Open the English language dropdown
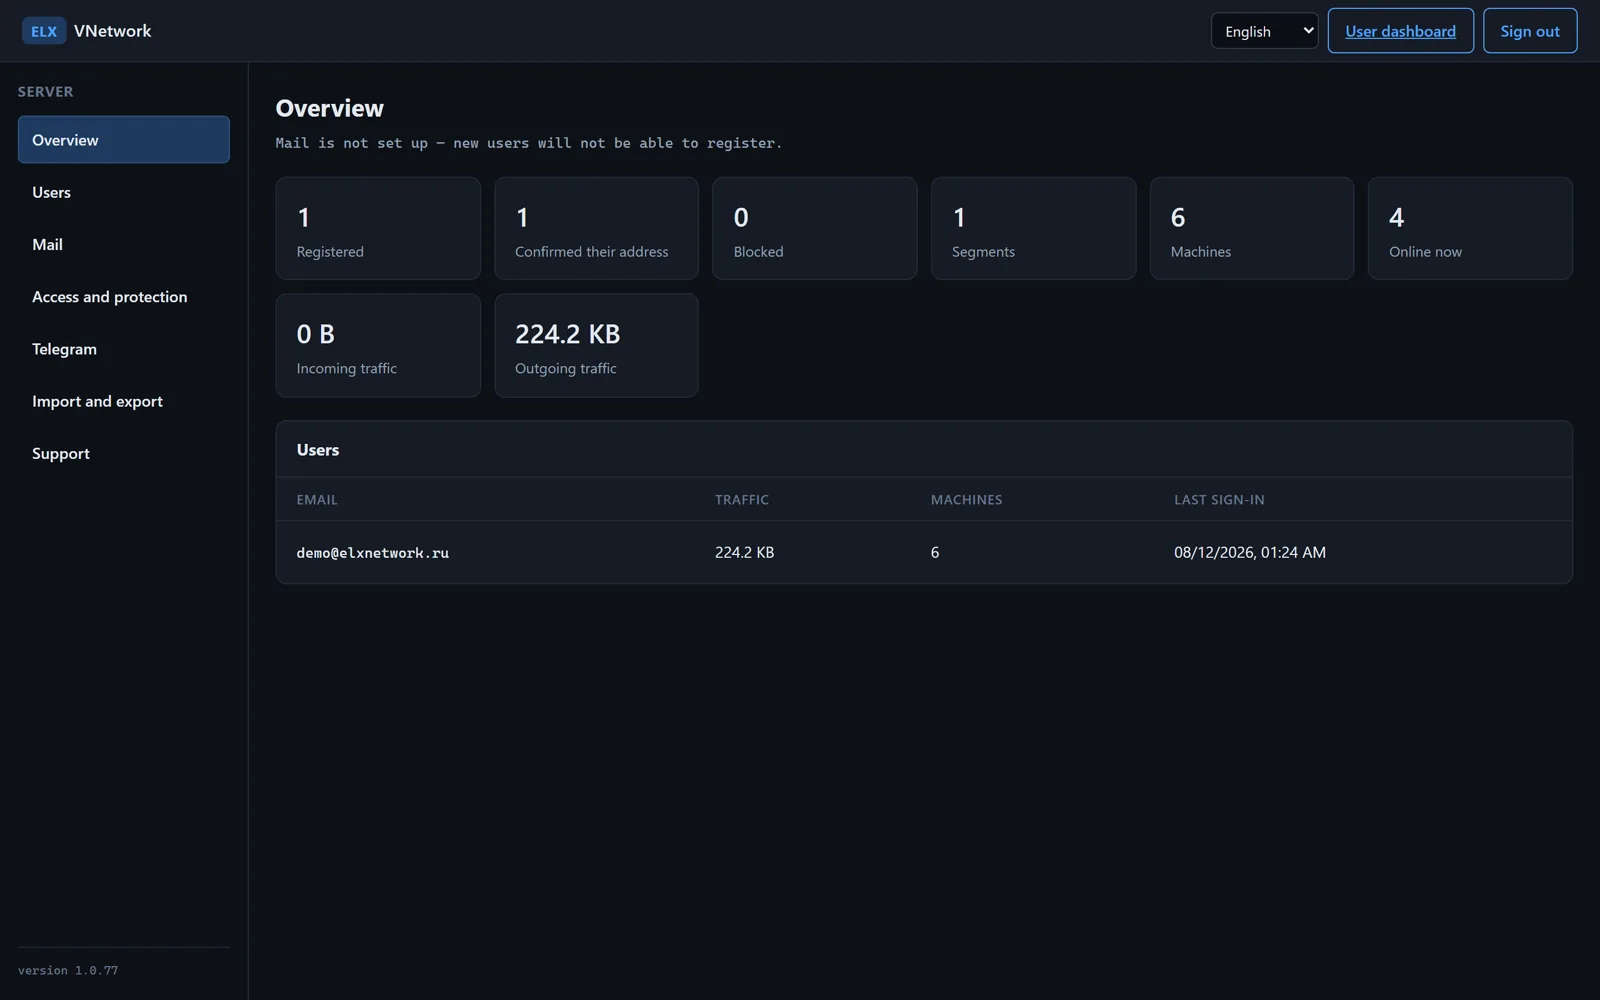 (x=1264, y=31)
